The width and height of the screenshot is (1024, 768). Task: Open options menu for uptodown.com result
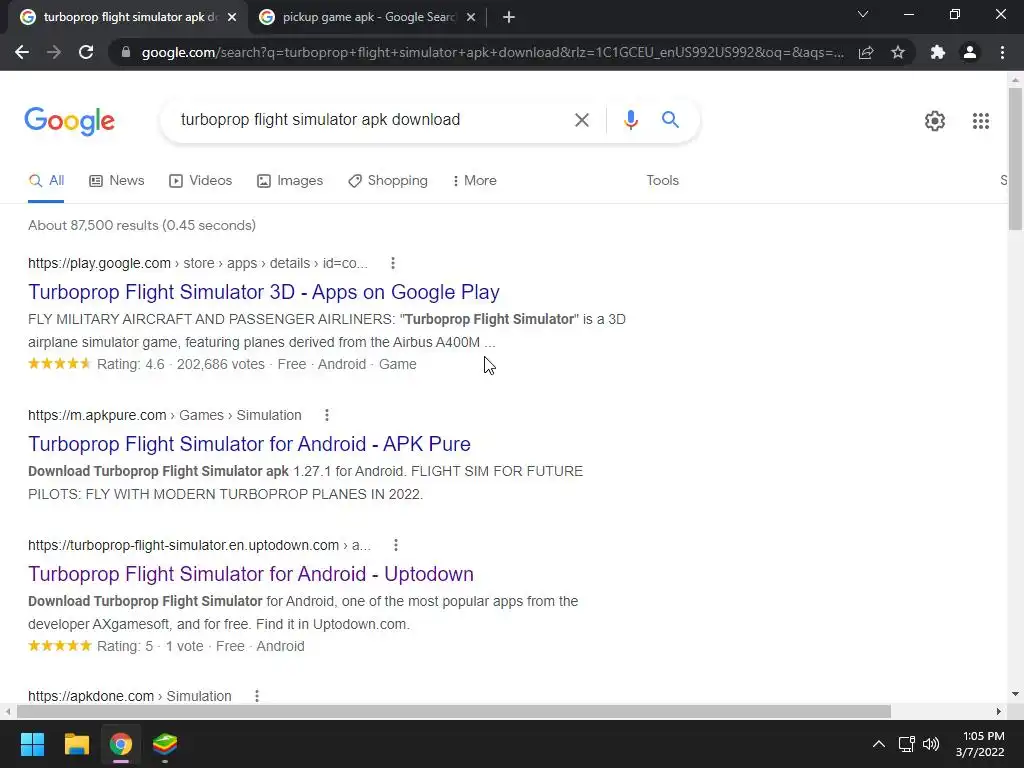pyautogui.click(x=396, y=545)
